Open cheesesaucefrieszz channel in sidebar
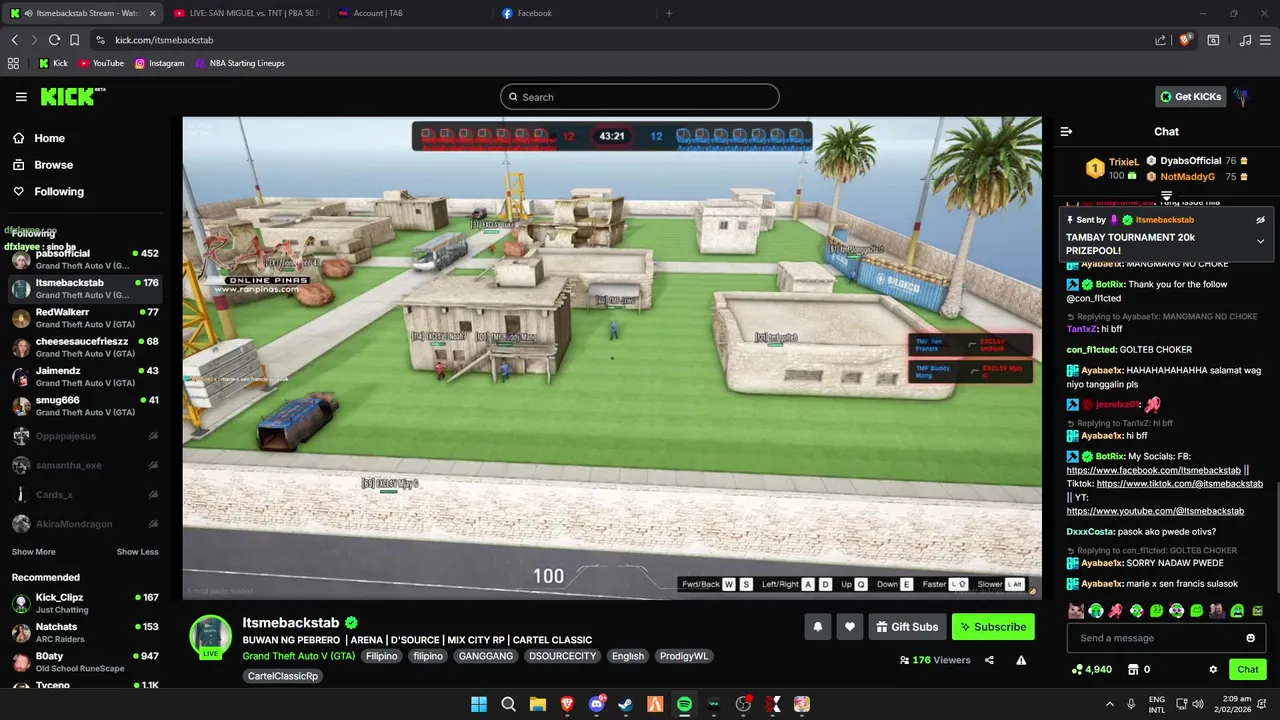1280x720 pixels. (85, 347)
